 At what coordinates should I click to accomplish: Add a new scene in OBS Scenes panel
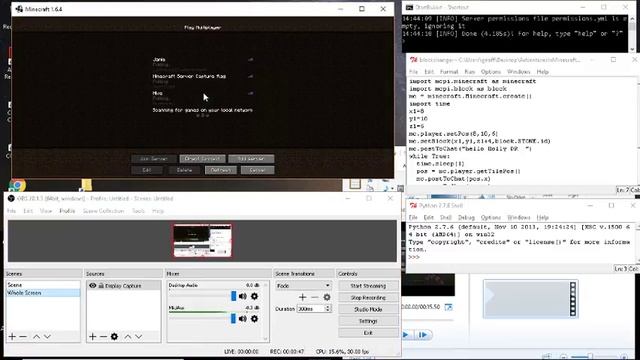(12, 336)
